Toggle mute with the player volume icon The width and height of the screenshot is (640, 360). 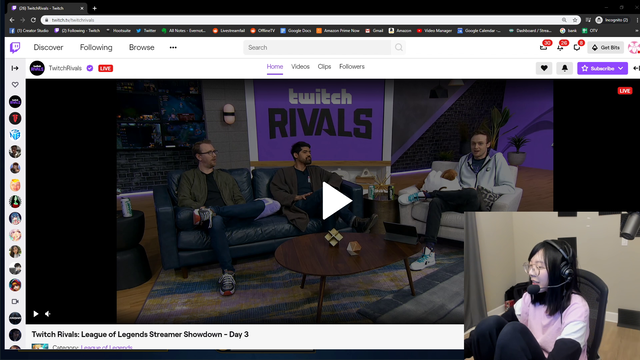(48, 314)
